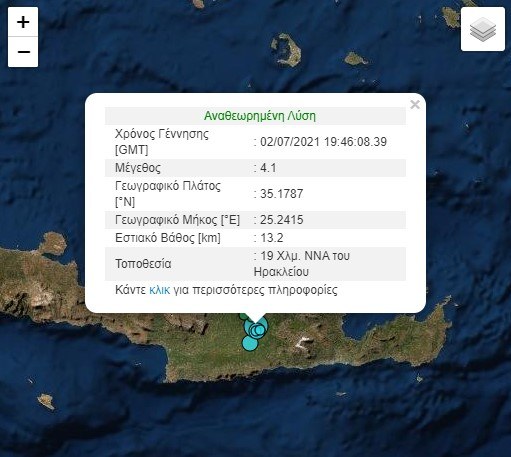Image resolution: width=511 pixels, height=457 pixels.
Task: Click the 'Τοποθεσία' label
Action: click(x=143, y=264)
